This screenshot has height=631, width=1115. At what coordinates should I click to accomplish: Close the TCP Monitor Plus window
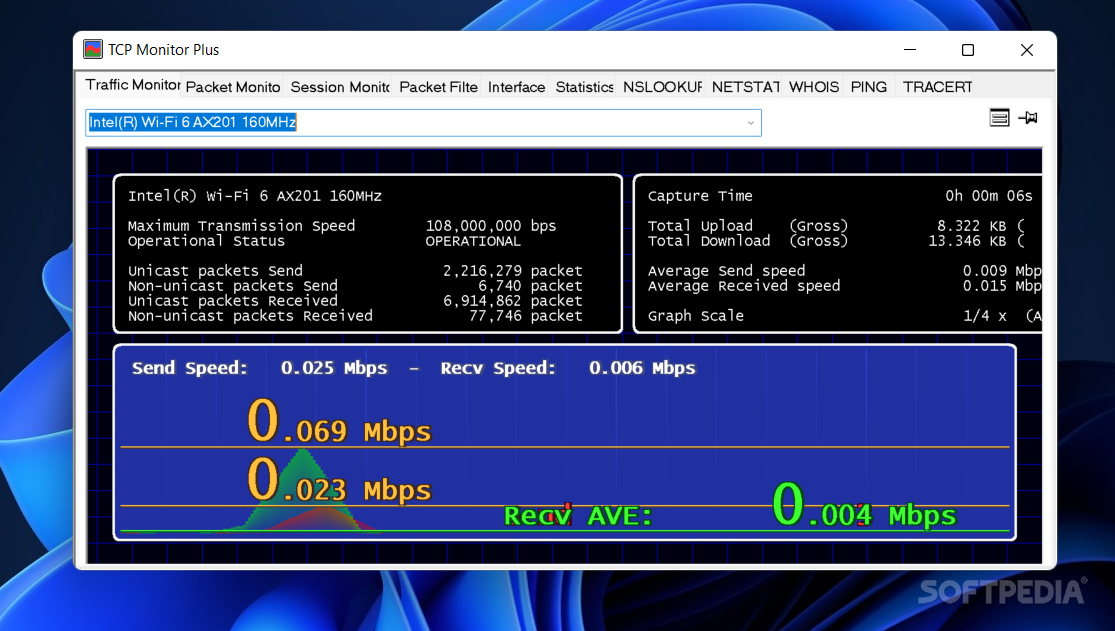click(1026, 50)
